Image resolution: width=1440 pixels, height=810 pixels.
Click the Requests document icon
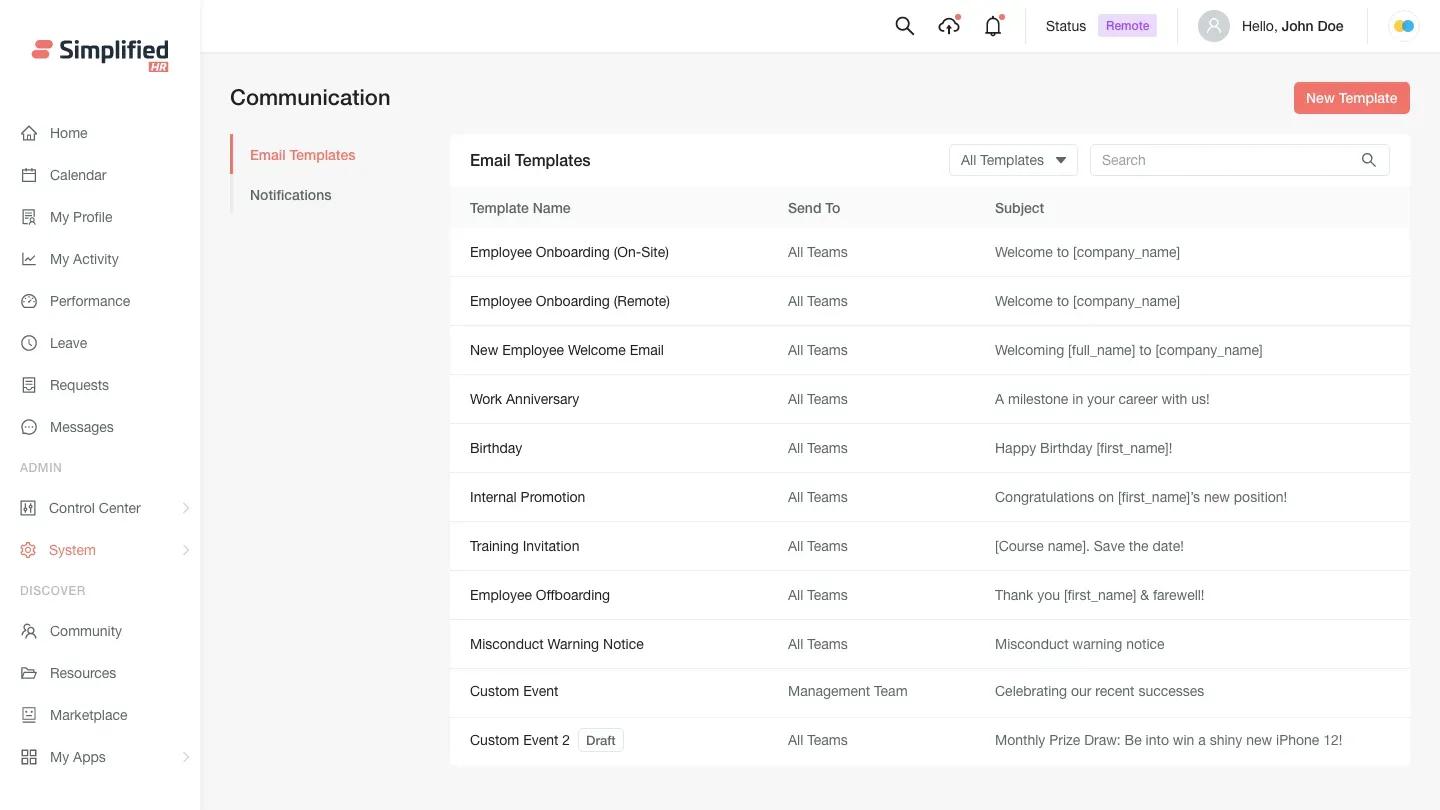29,385
